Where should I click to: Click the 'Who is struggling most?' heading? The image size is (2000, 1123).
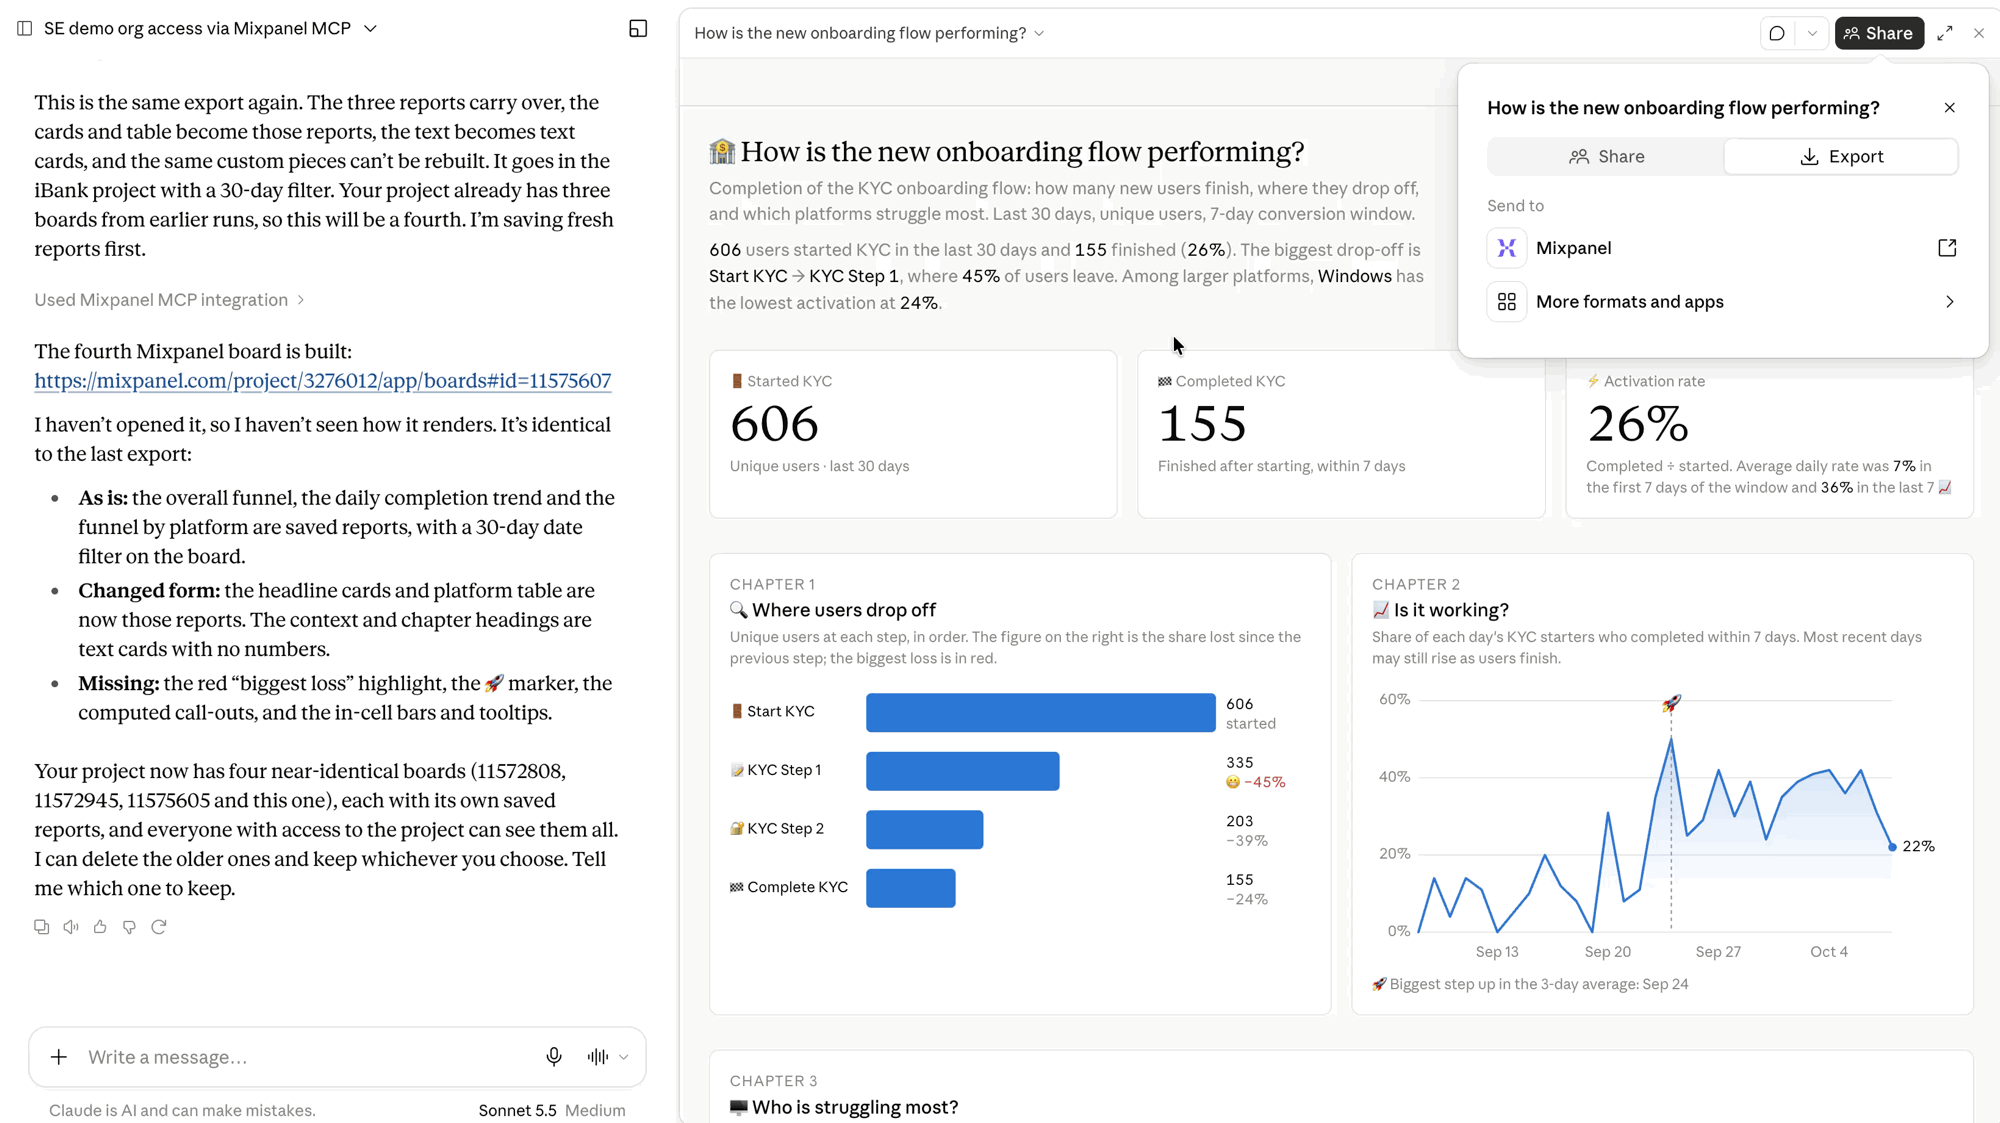point(854,1107)
